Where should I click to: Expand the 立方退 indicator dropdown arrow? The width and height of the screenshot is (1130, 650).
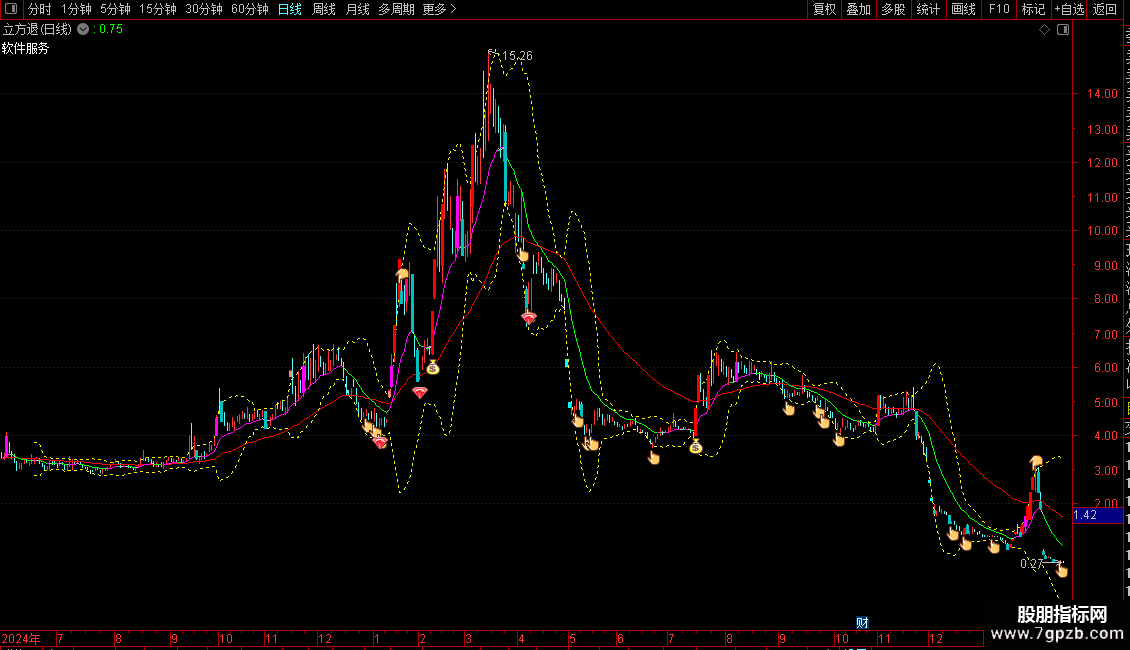click(82, 29)
